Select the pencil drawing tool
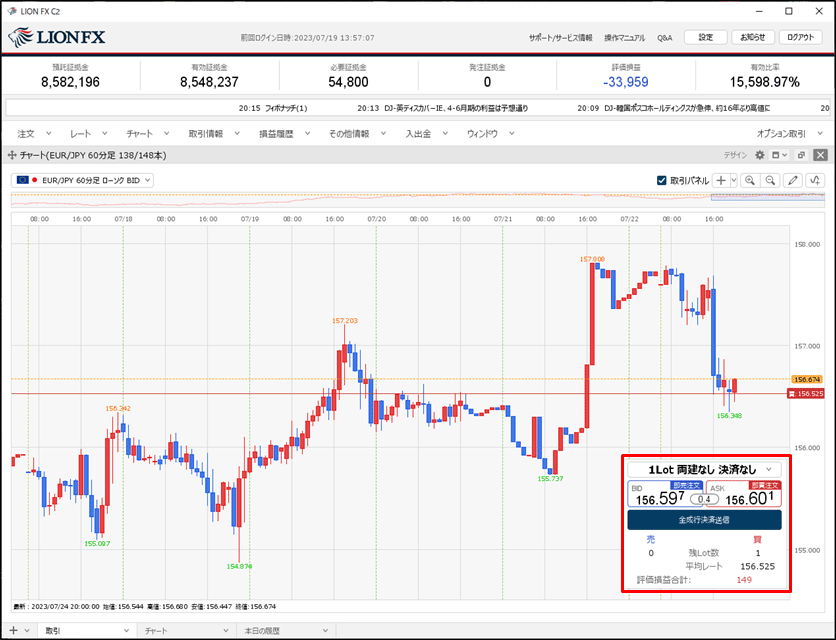 coord(793,180)
